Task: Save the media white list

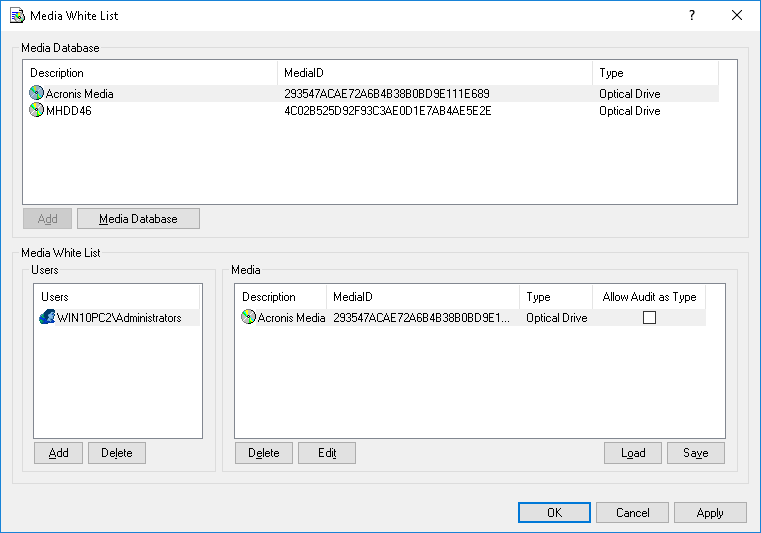Action: pyautogui.click(x=696, y=453)
